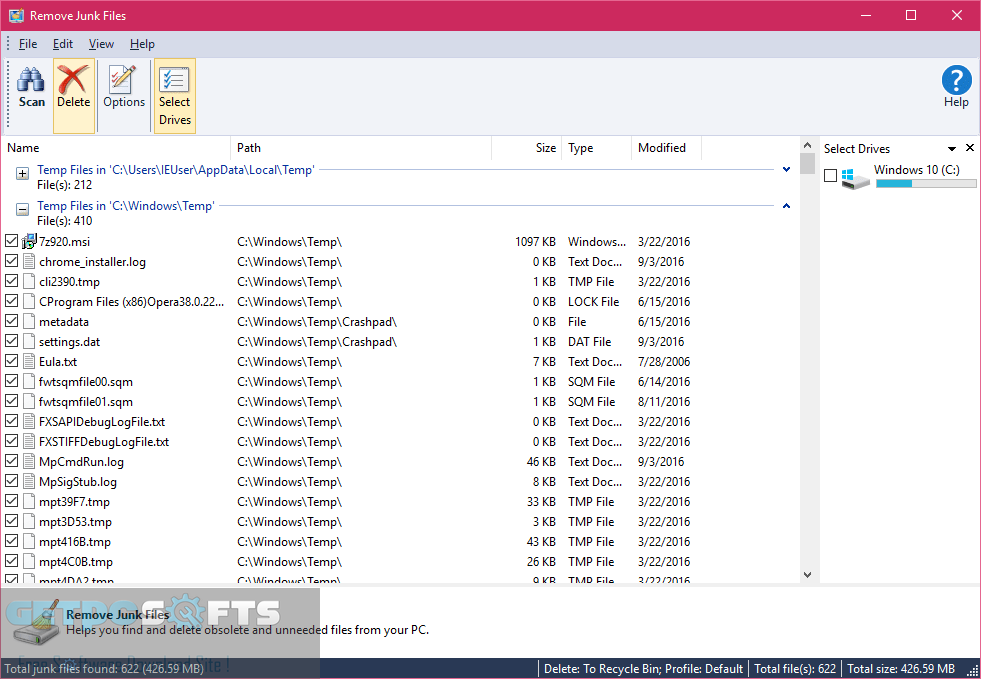Uncheck chrome_installer.log
Image resolution: width=981 pixels, height=679 pixels.
(x=11, y=260)
